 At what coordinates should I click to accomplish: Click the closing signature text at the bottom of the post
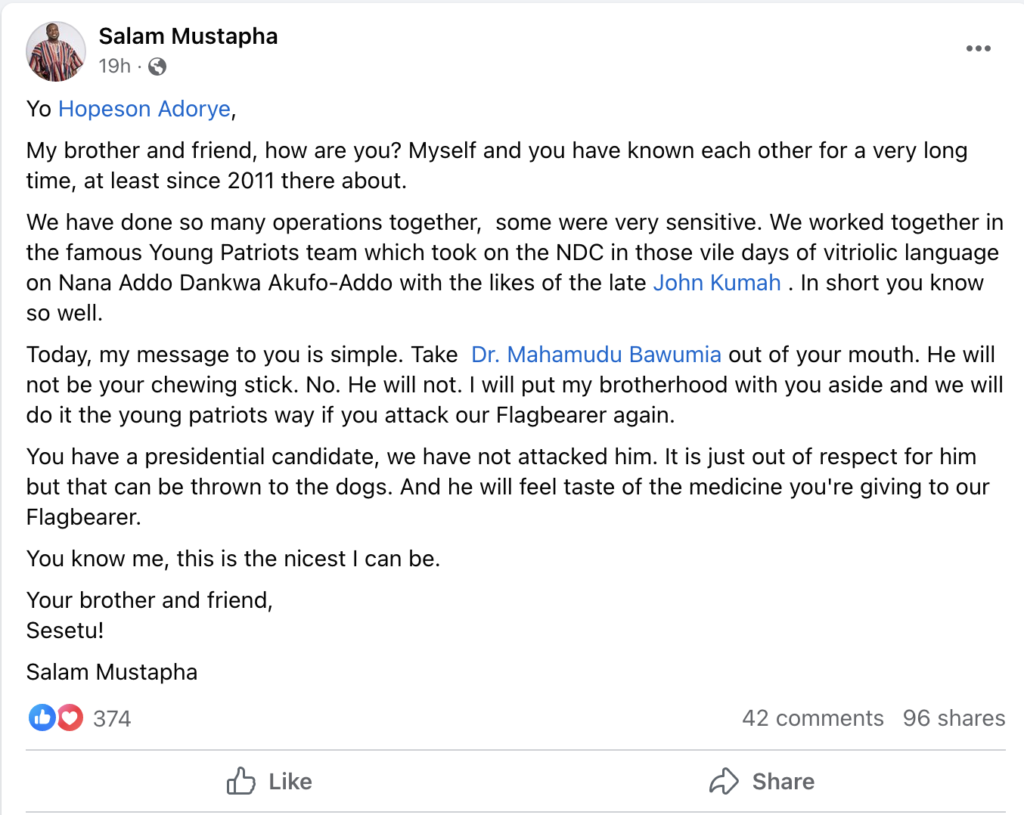coord(112,672)
